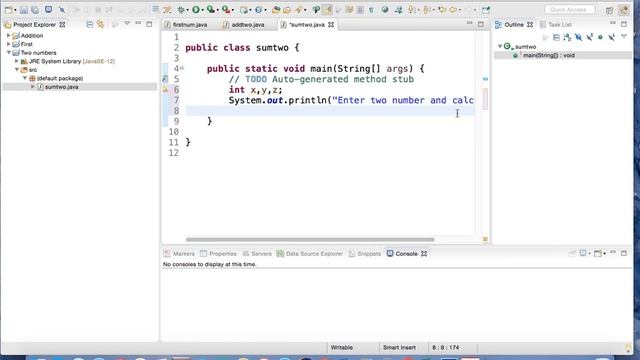Collapse sumtwo class in Outline

500,46
